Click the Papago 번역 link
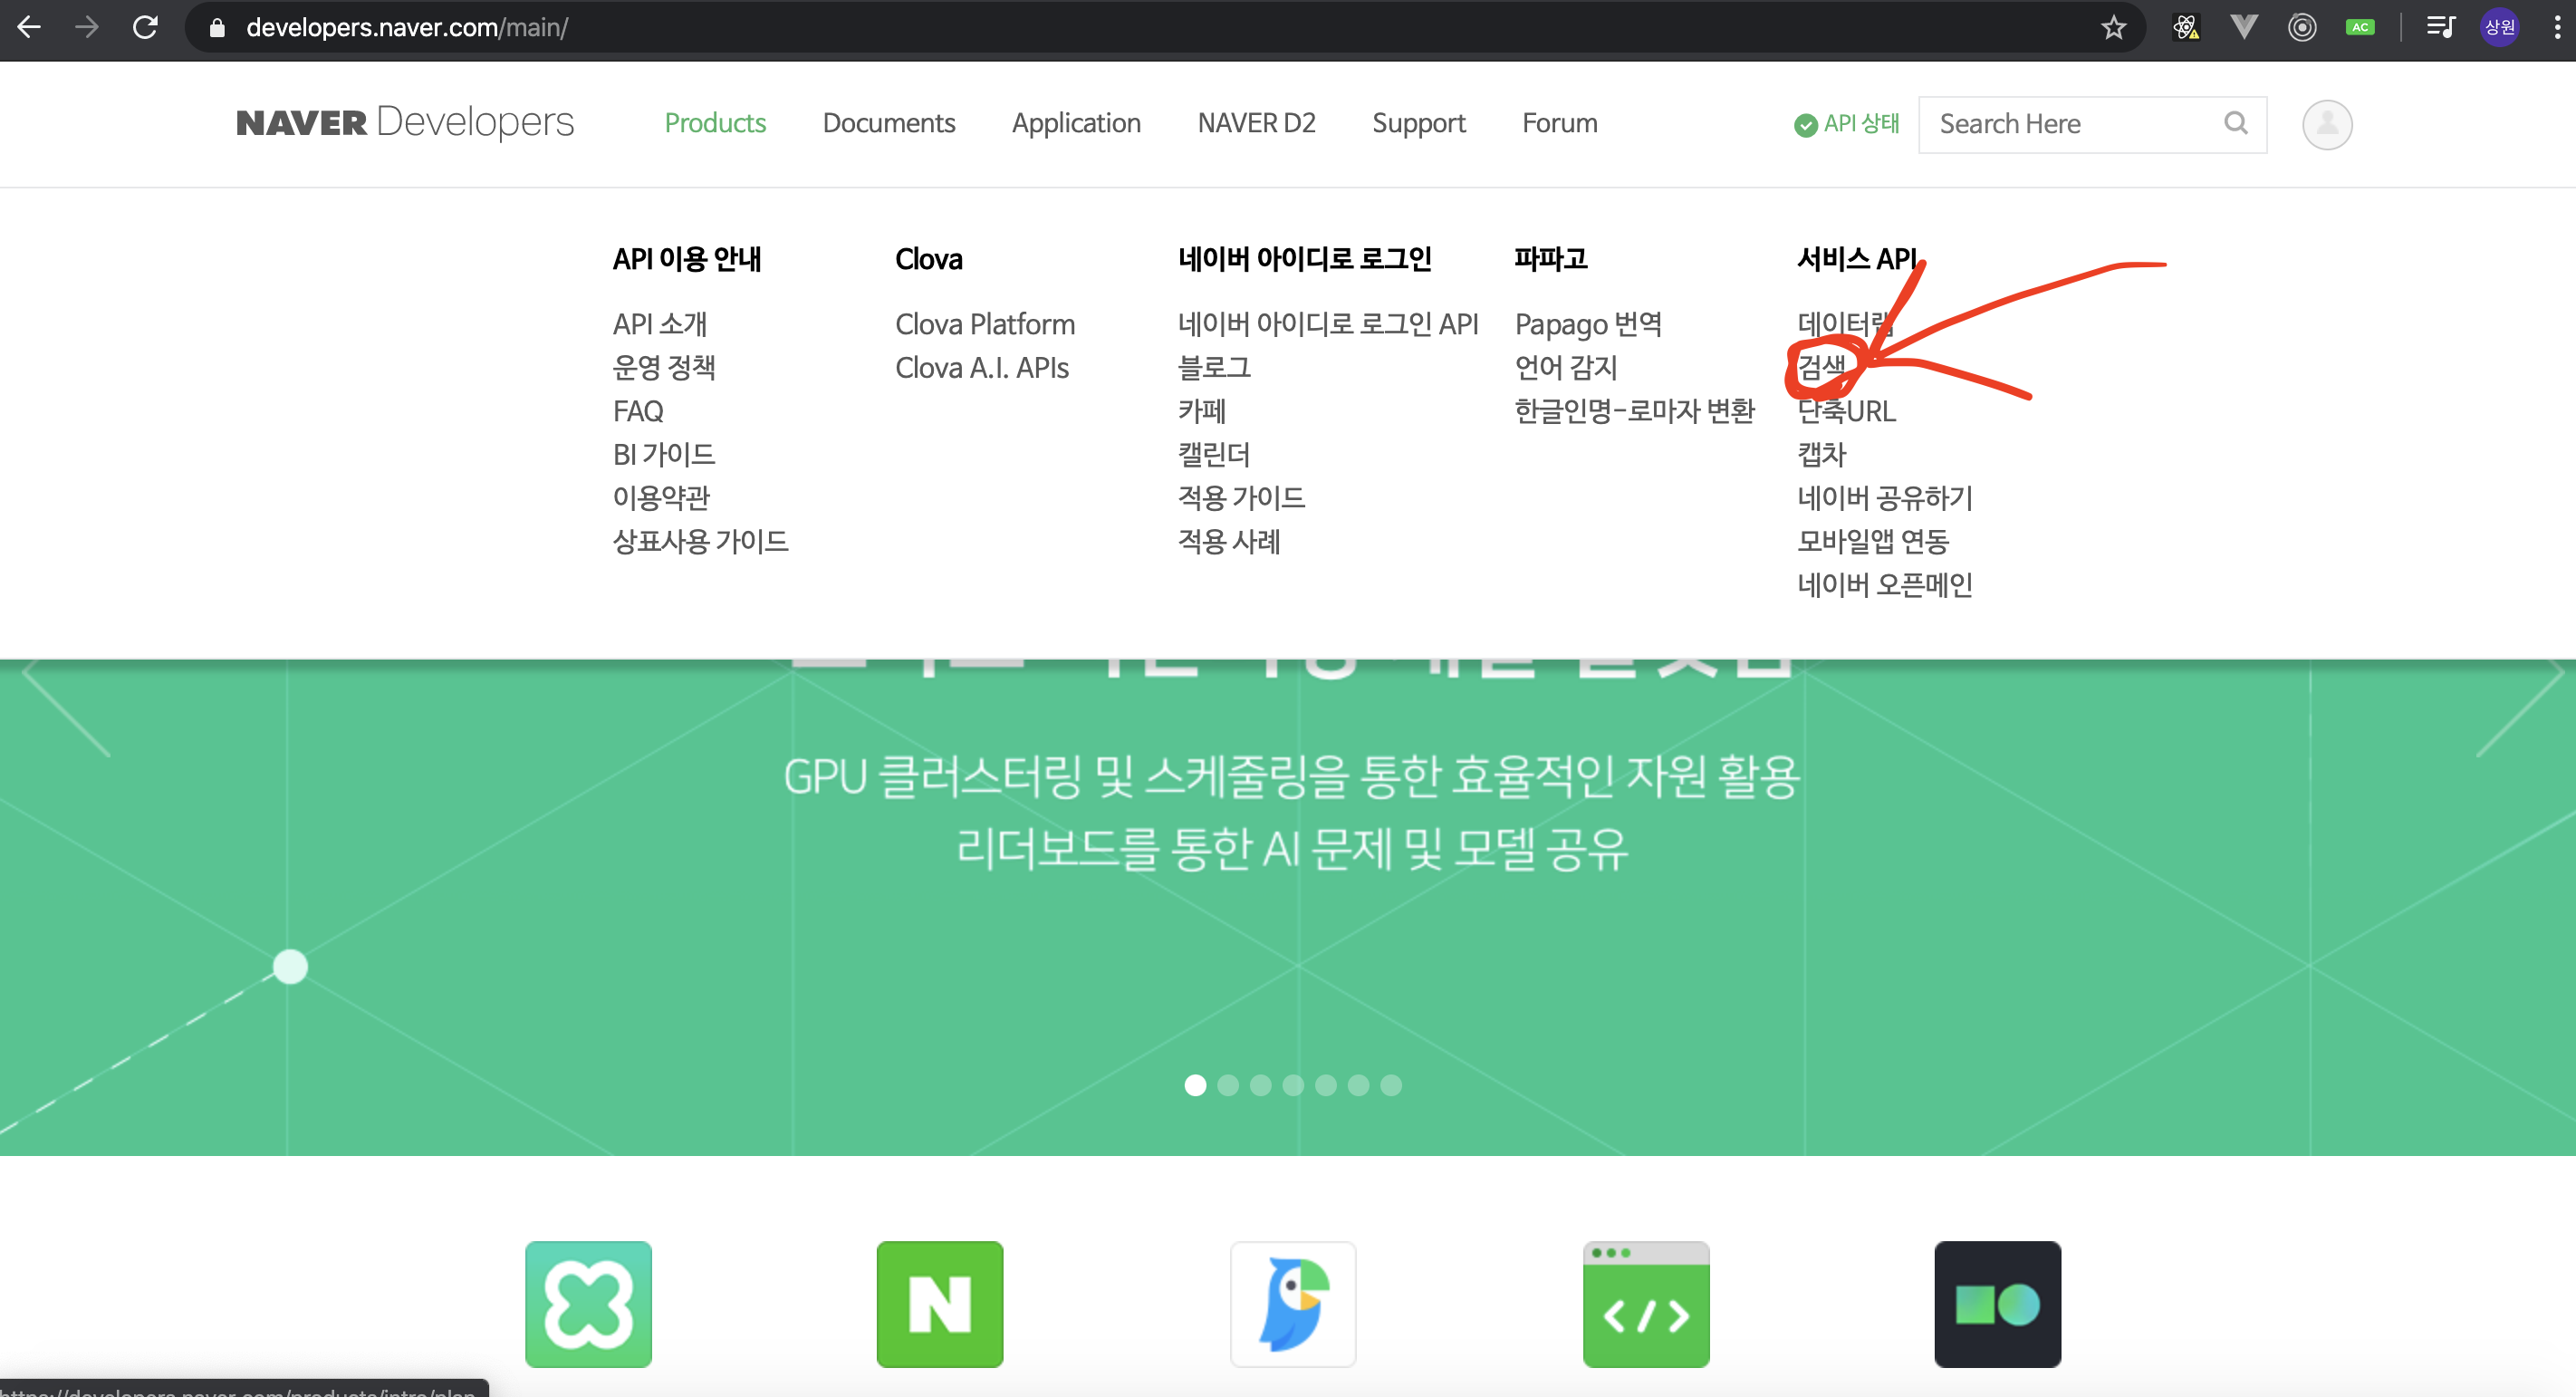The width and height of the screenshot is (2576, 1397). [1587, 324]
